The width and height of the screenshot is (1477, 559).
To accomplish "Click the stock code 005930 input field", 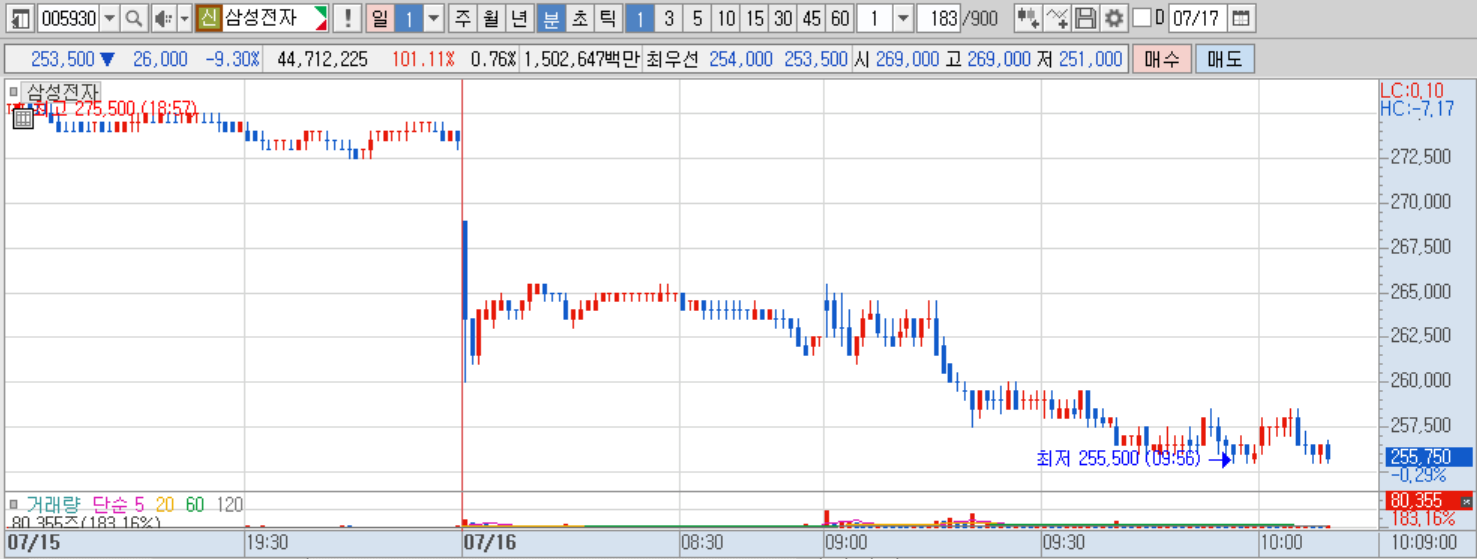I will coord(69,18).
